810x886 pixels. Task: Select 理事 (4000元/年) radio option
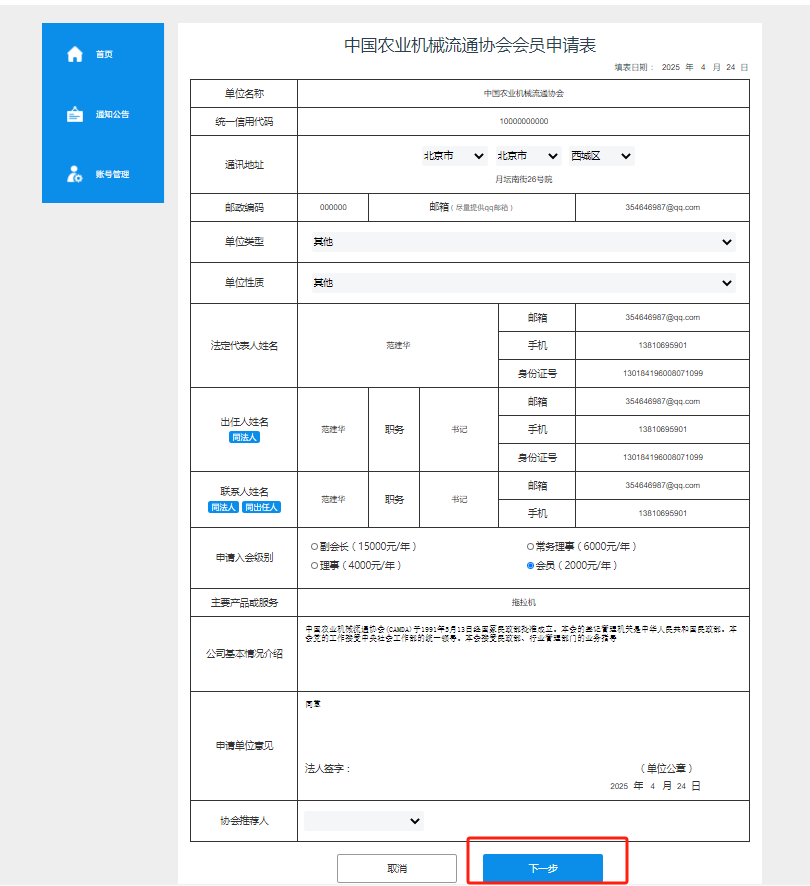click(314, 566)
